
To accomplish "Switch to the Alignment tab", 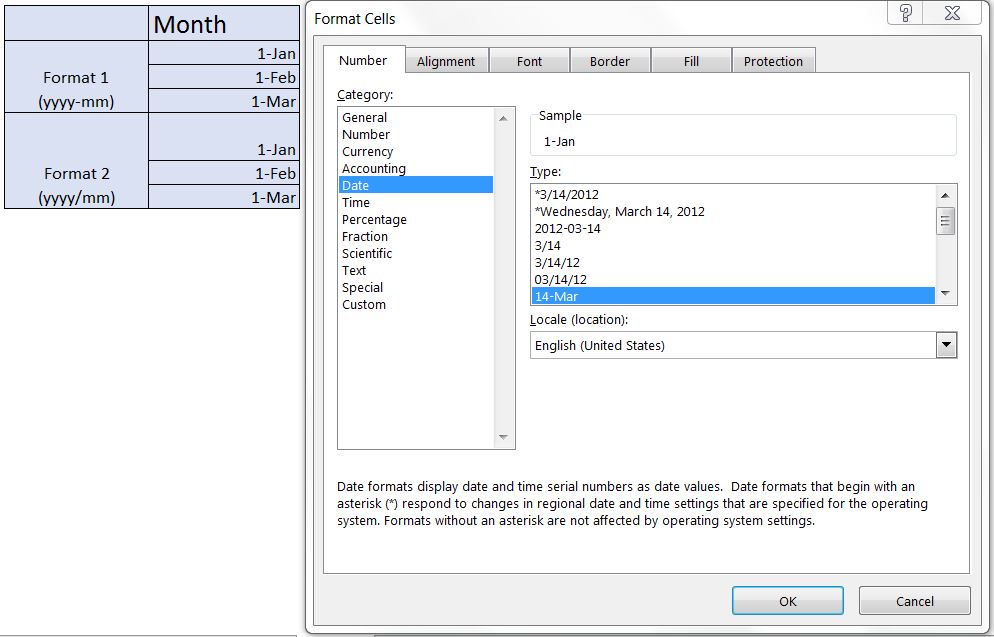I will (x=447, y=60).
